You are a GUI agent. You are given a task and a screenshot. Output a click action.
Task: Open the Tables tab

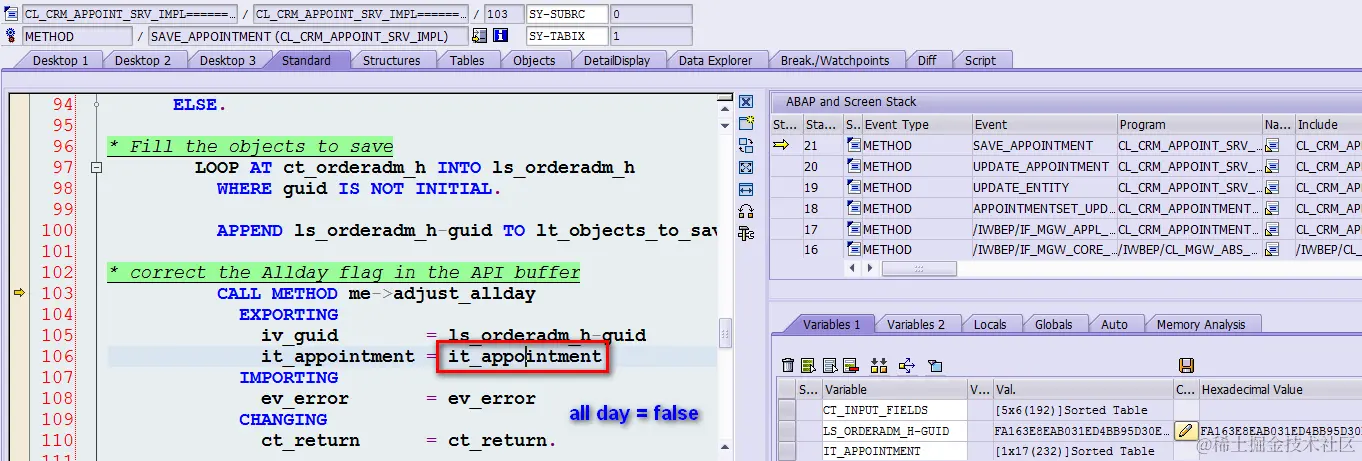[467, 60]
